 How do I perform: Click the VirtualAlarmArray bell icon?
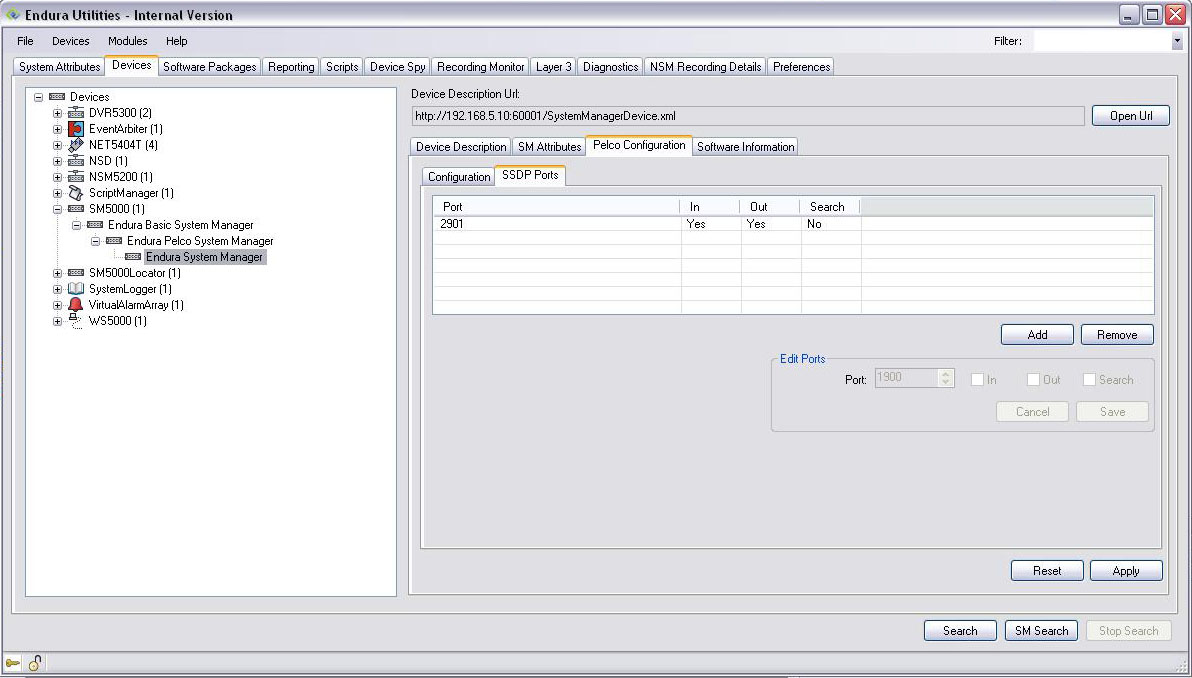76,305
